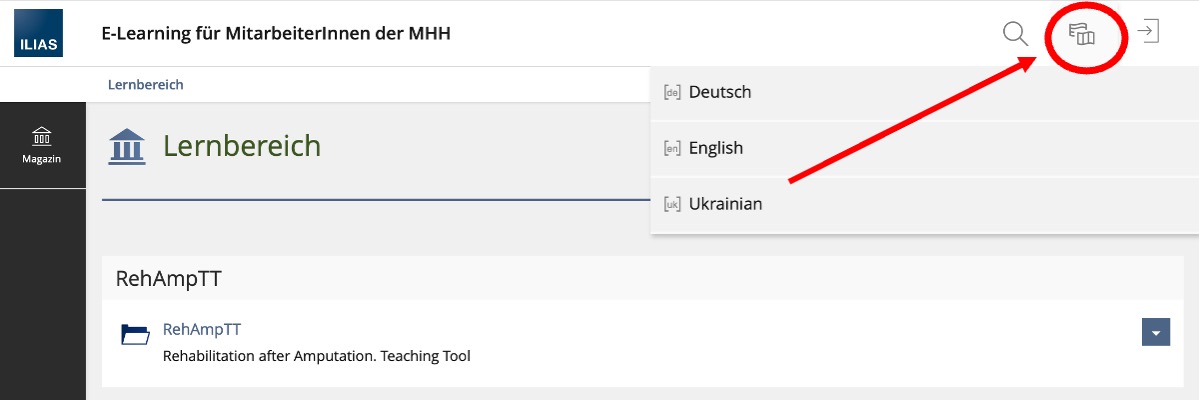Expand the RehAmpTT actions dropdown arrow

coord(1155,332)
